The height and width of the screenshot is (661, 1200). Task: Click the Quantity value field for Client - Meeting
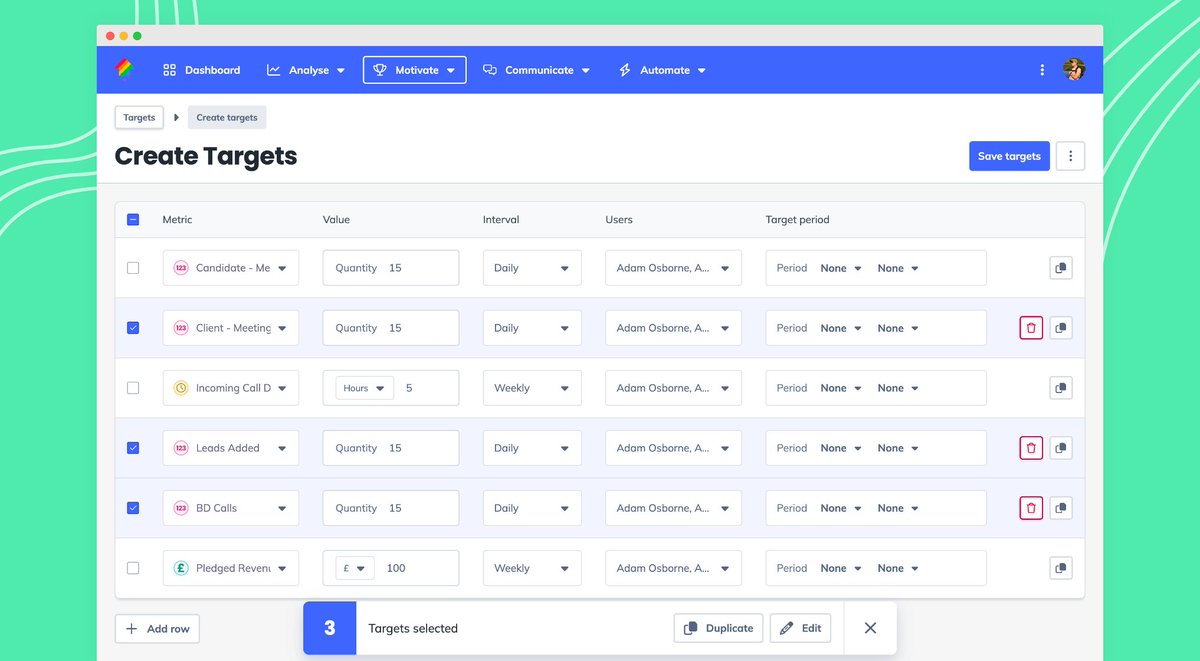[391, 328]
